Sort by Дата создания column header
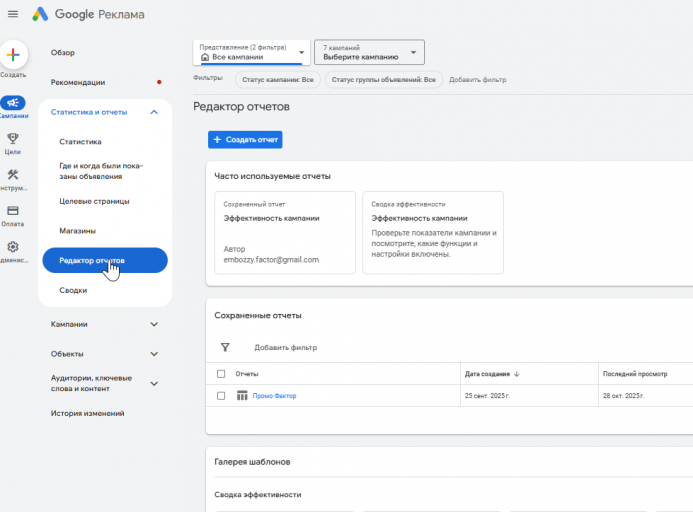This screenshot has height=512, width=693. [492, 374]
